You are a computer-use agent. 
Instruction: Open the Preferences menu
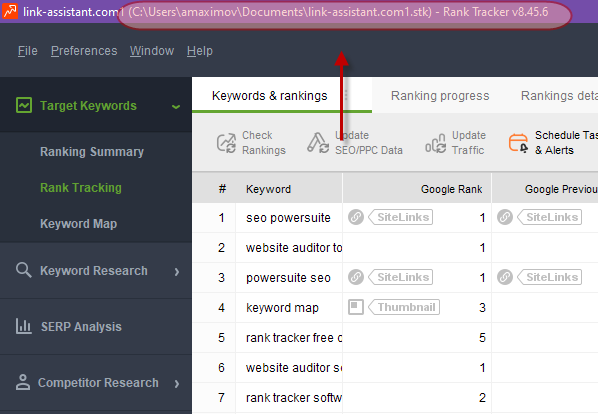pos(84,51)
